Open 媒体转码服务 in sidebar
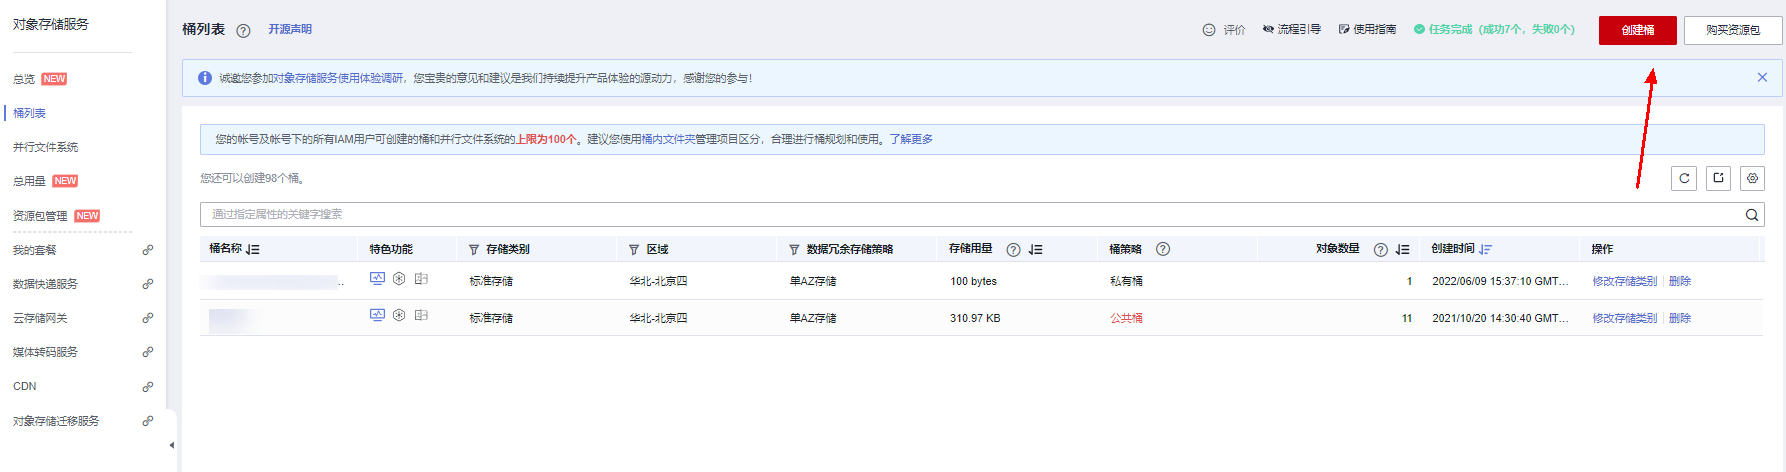This screenshot has height=472, width=1786. point(45,352)
